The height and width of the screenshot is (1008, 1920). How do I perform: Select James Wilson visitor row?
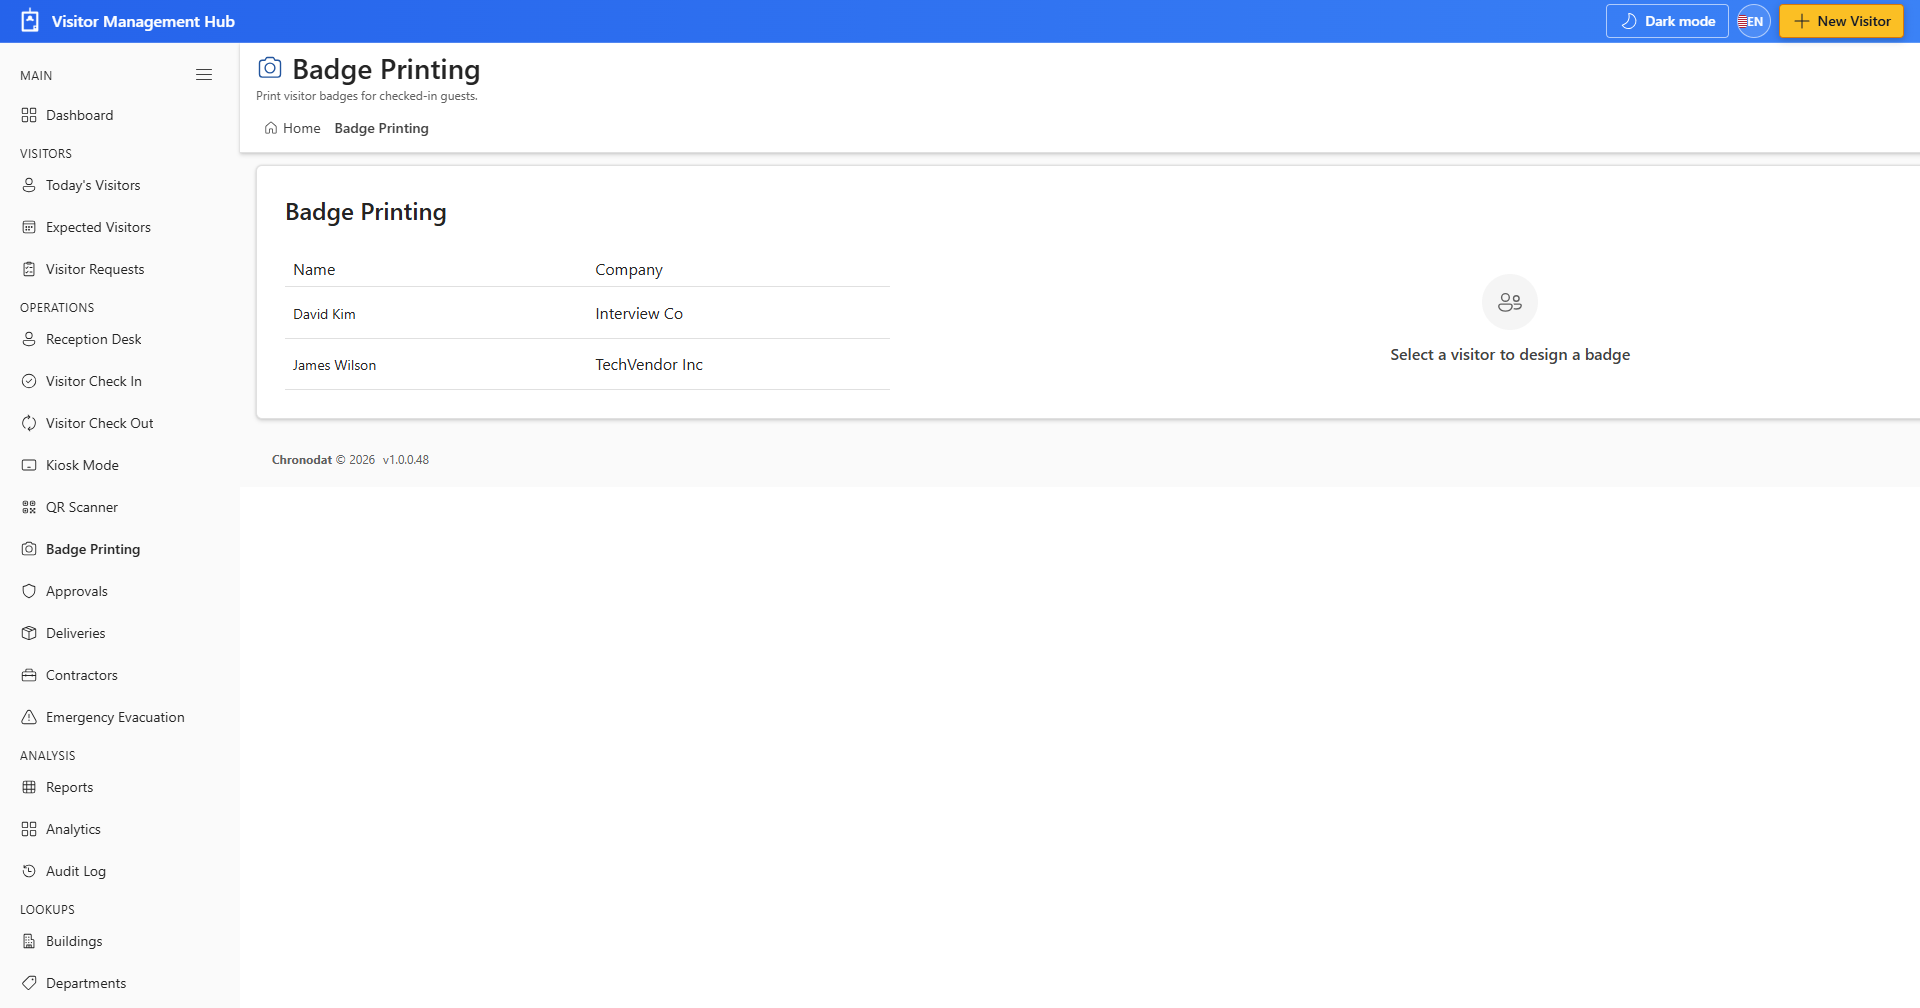[587, 365]
